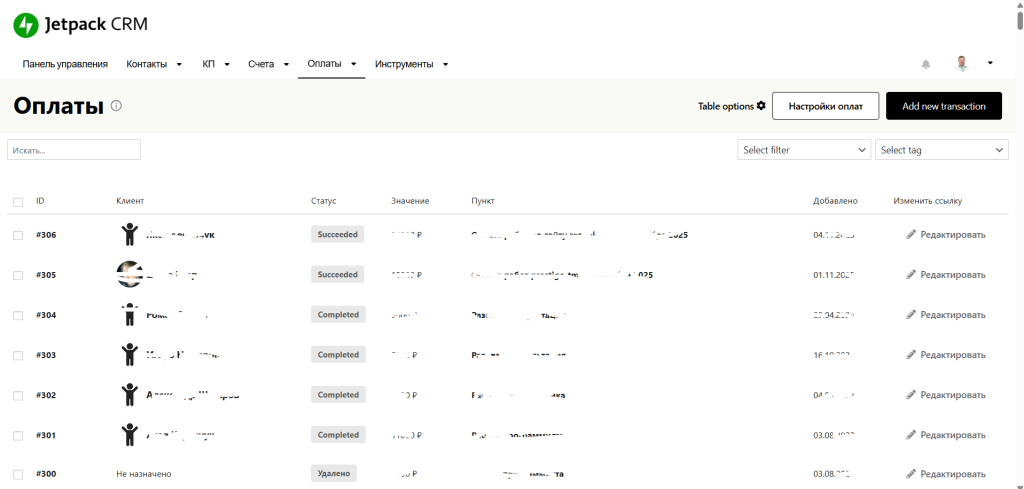Click Редактировать text for transaction #306
1024x489 pixels.
tap(953, 235)
